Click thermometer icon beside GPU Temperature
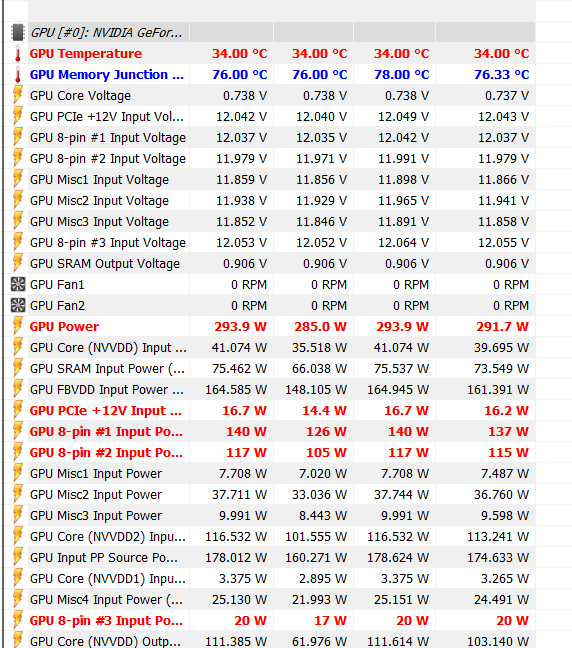This screenshot has width=572, height=648. [x=18, y=54]
